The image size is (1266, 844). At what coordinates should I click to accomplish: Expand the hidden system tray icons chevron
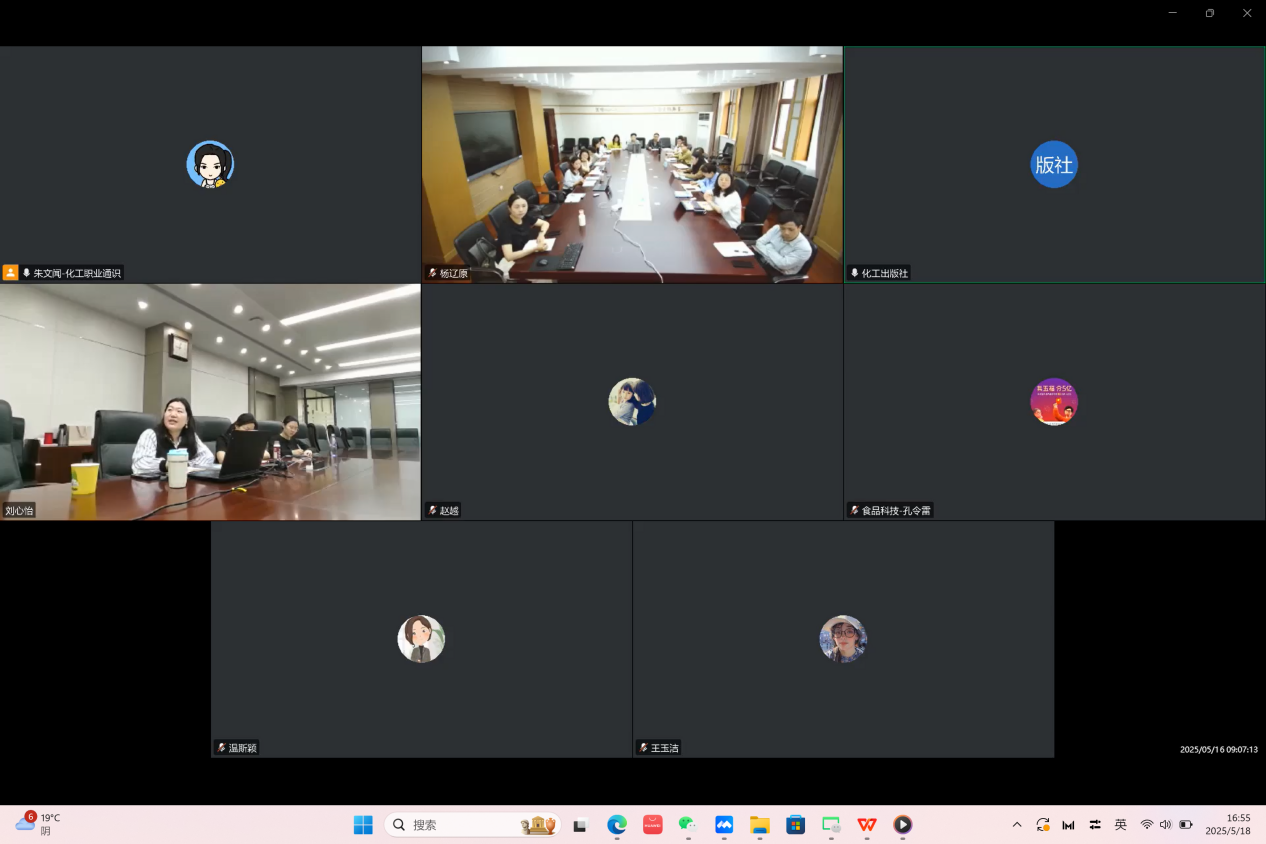tap(1017, 825)
